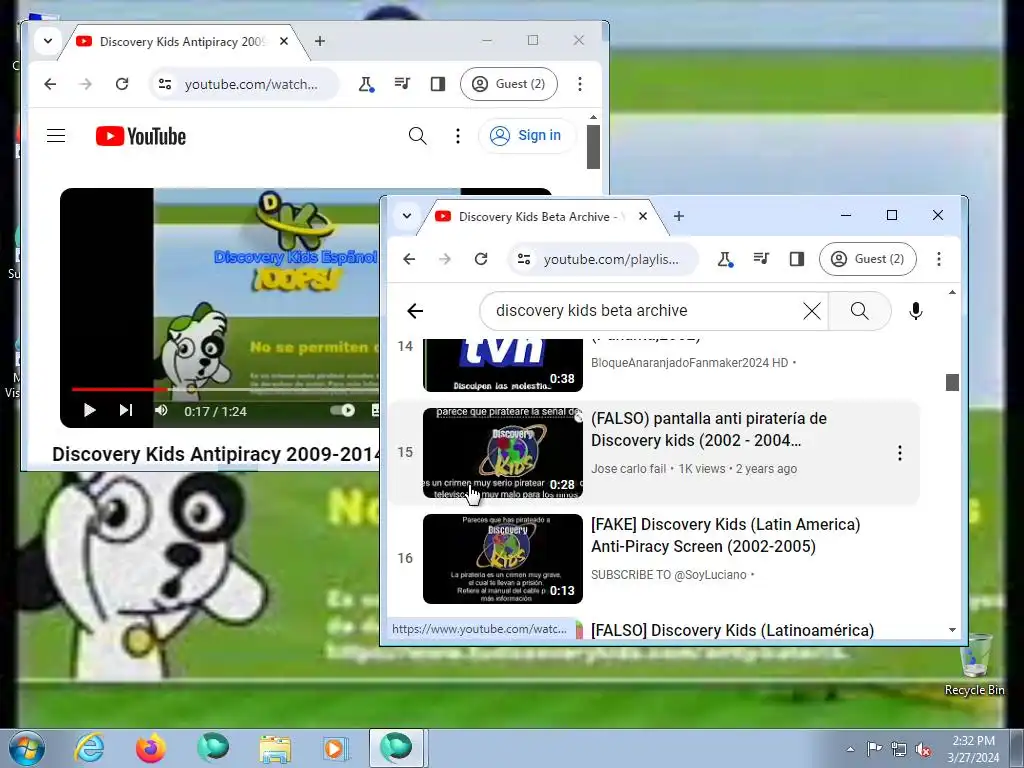The image size is (1024, 768).
Task: Play the Discovery Kids Antipiracy video
Action: coord(89,410)
